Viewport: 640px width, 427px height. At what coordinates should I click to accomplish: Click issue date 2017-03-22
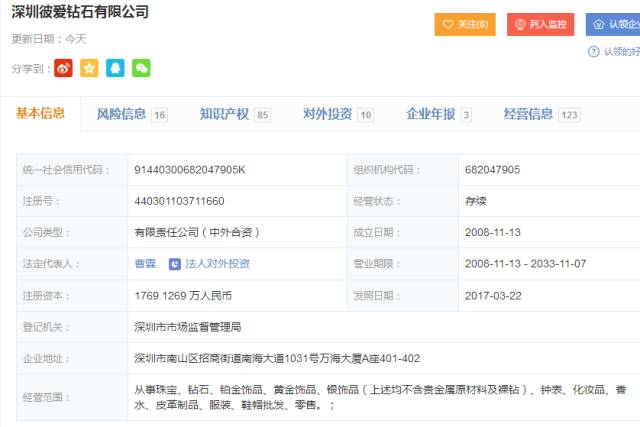tap(493, 296)
